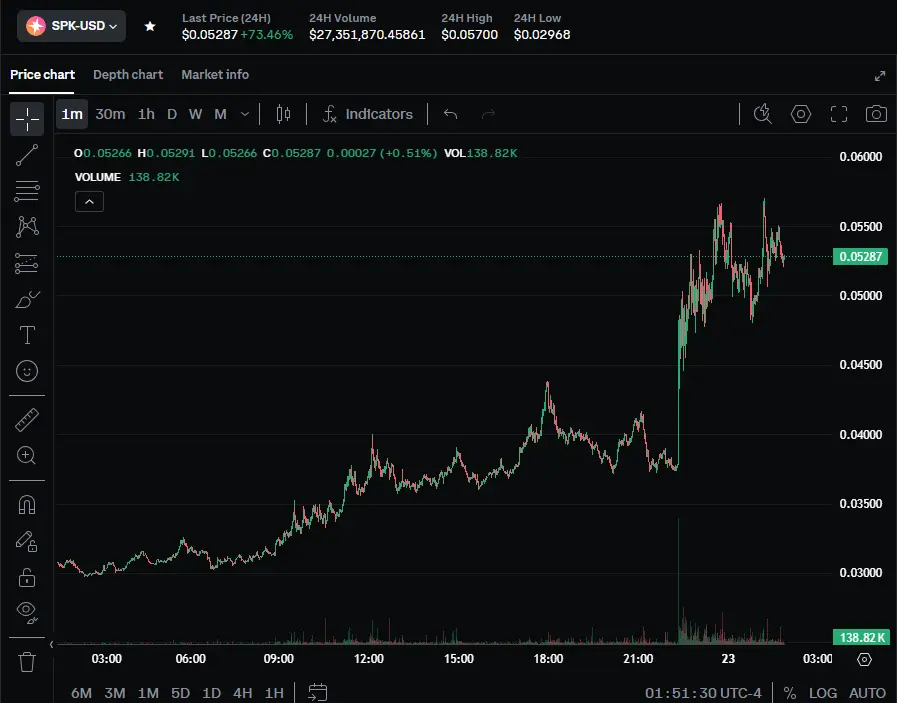Click the 138.82 K volume axis label
Viewport: 897px width, 703px height.
tap(861, 637)
